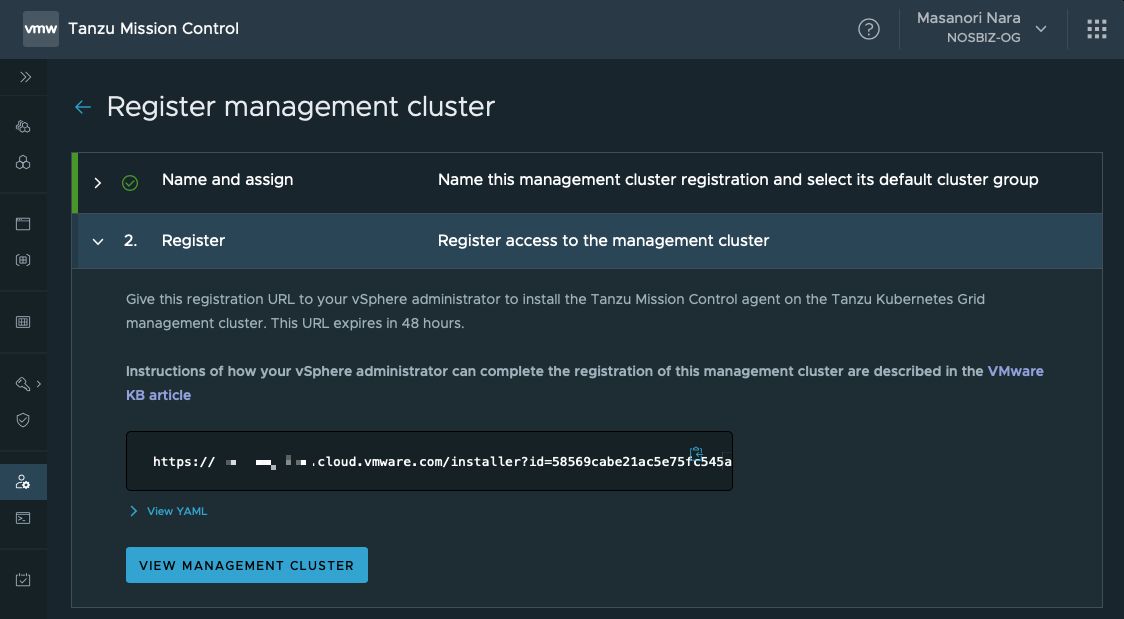The height and width of the screenshot is (619, 1124).
Task: Expand the left sidebar with double-chevron icon
Action: click(25, 77)
